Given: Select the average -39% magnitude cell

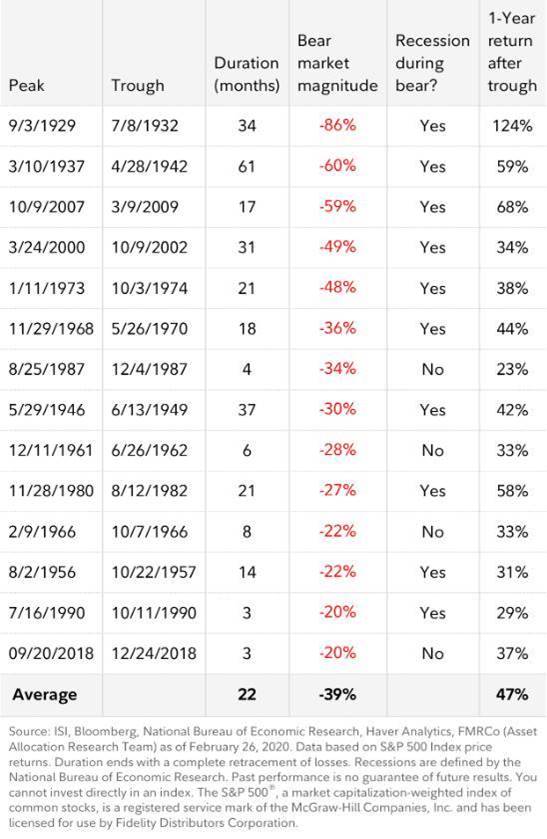Looking at the screenshot, I should click(337, 695).
